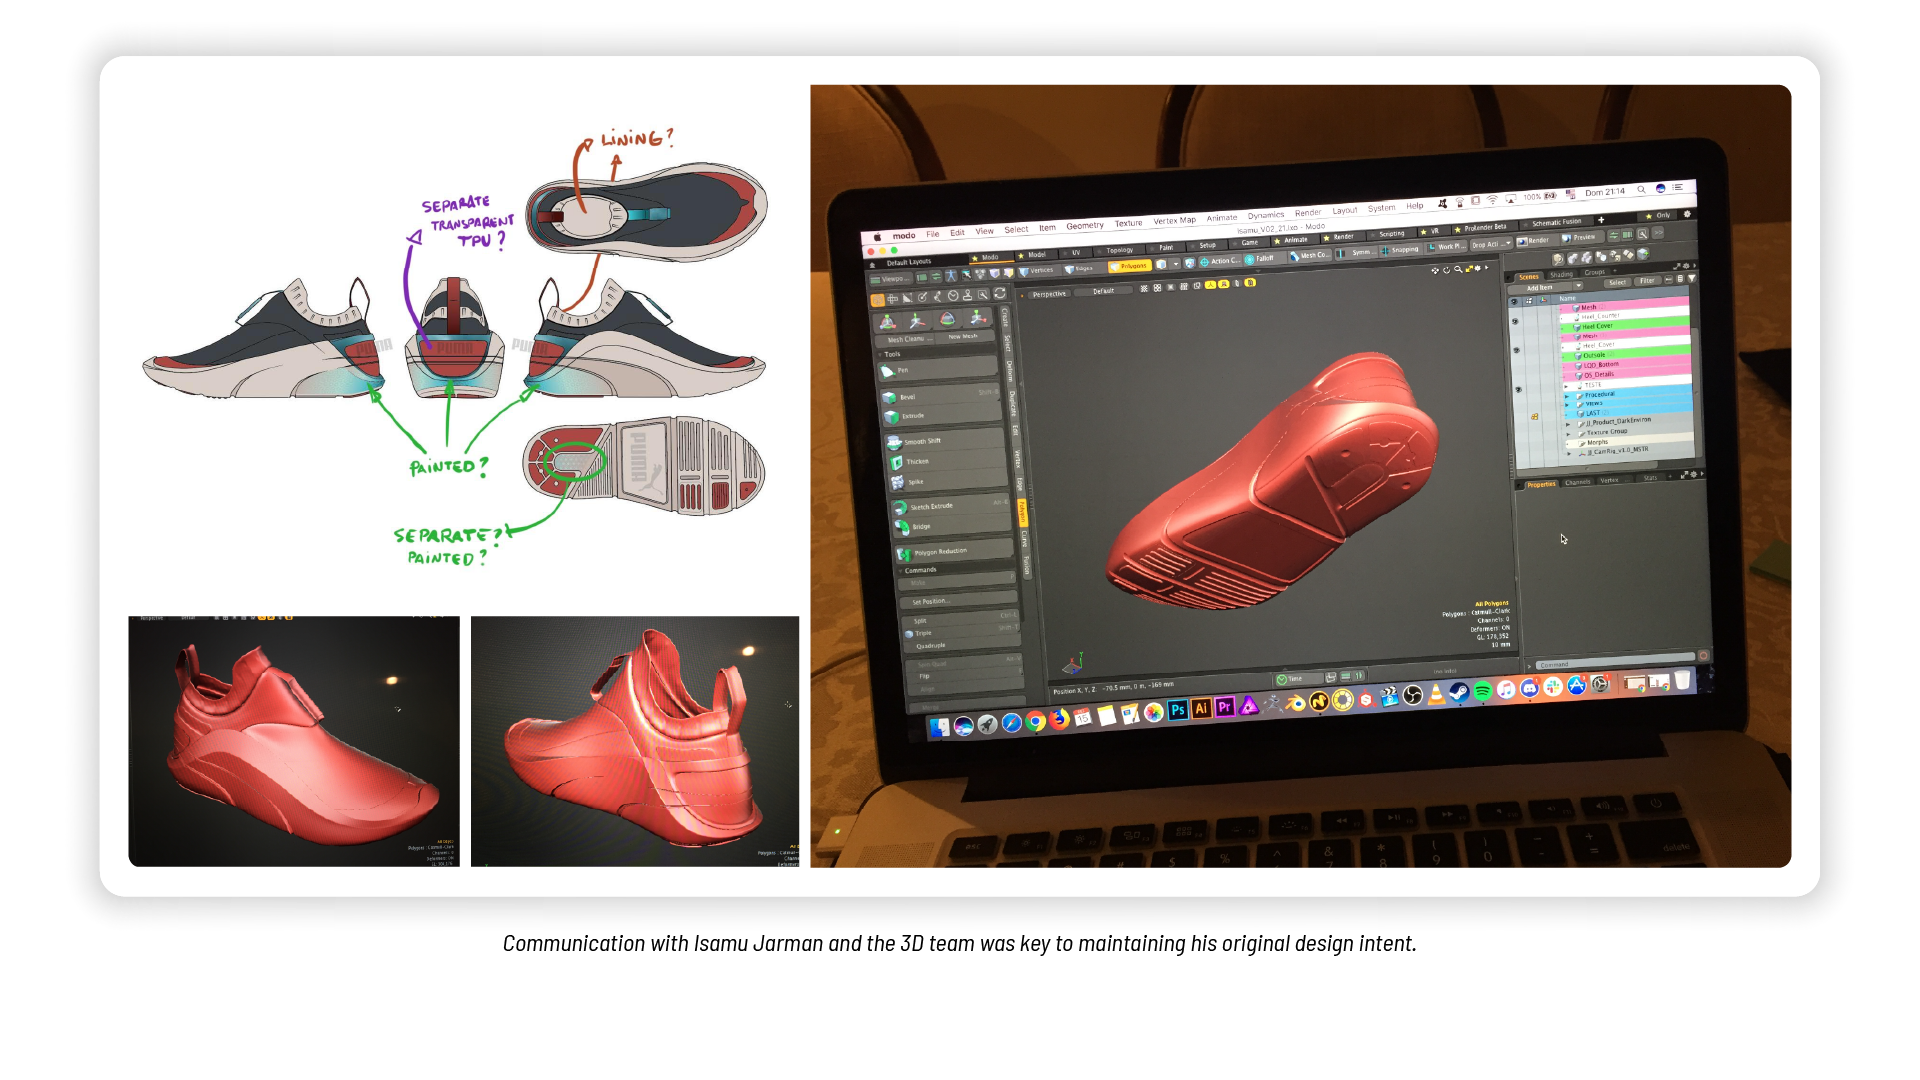This screenshot has height=1080, width=1920.
Task: Select the Pen tool in Tools
Action: pyautogui.click(x=903, y=371)
